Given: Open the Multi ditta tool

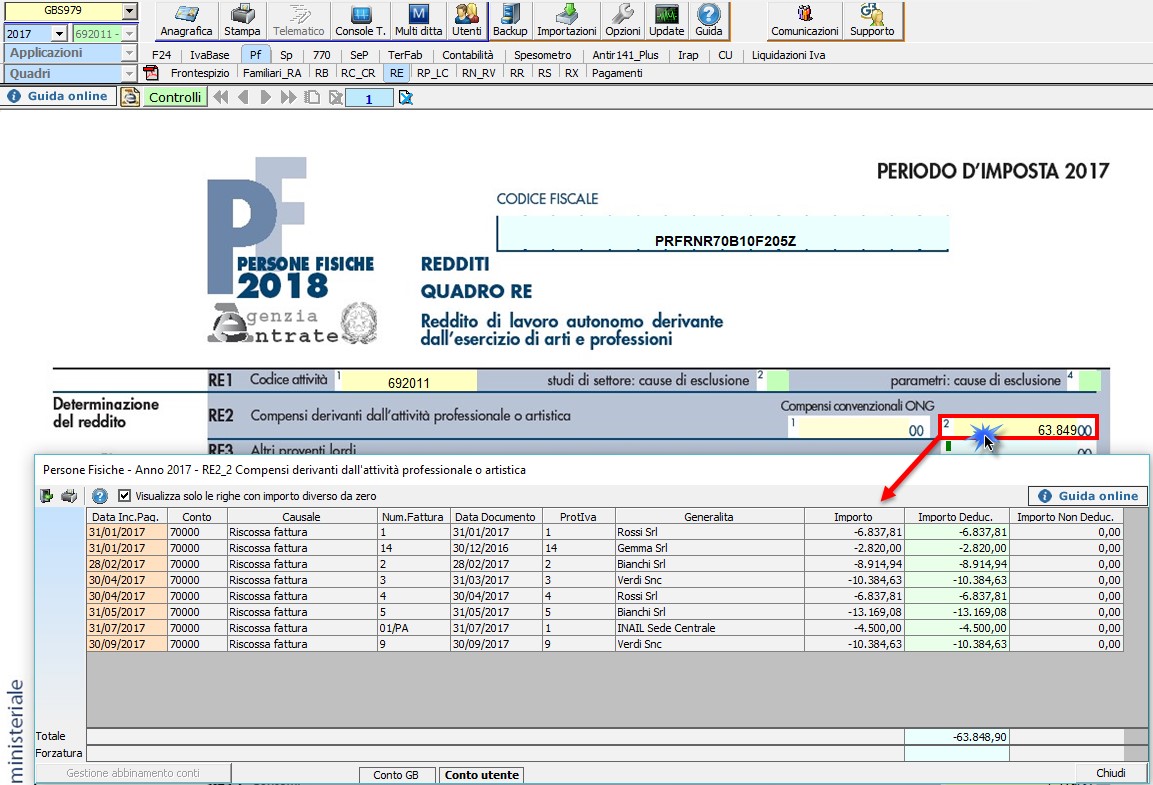Looking at the screenshot, I should pyautogui.click(x=418, y=21).
